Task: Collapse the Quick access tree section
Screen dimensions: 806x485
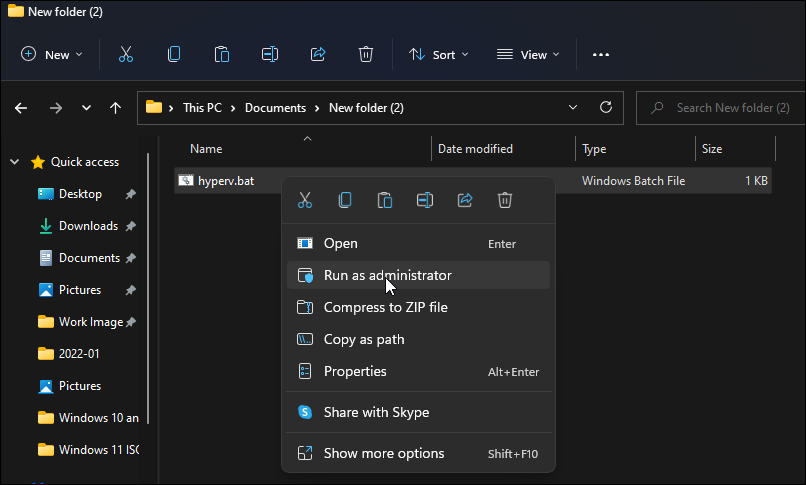Action: pyautogui.click(x=15, y=162)
